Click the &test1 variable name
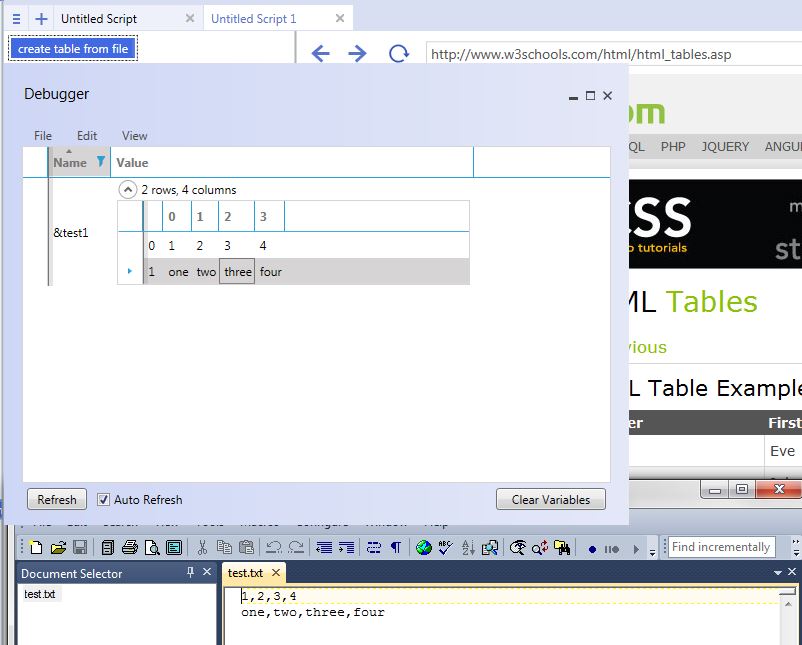Screen dimensions: 802x645 pos(71,233)
